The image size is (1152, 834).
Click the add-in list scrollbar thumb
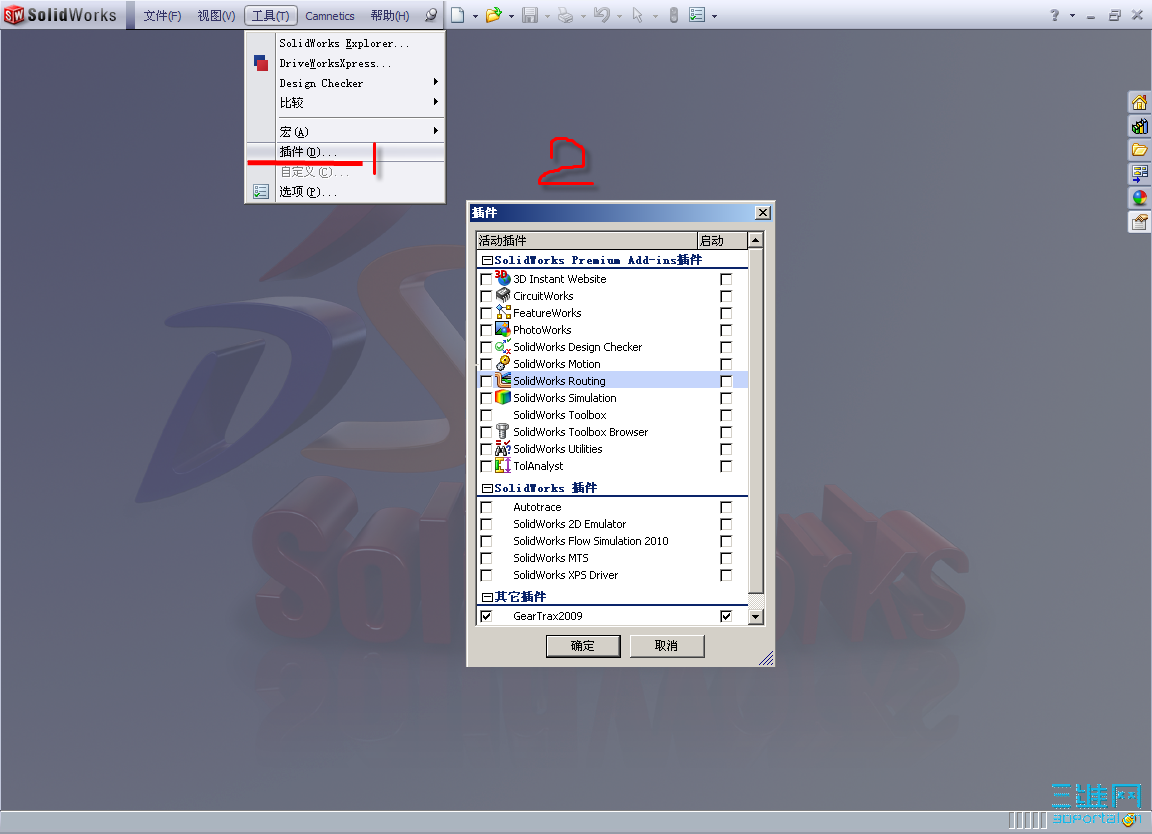[x=755, y=420]
